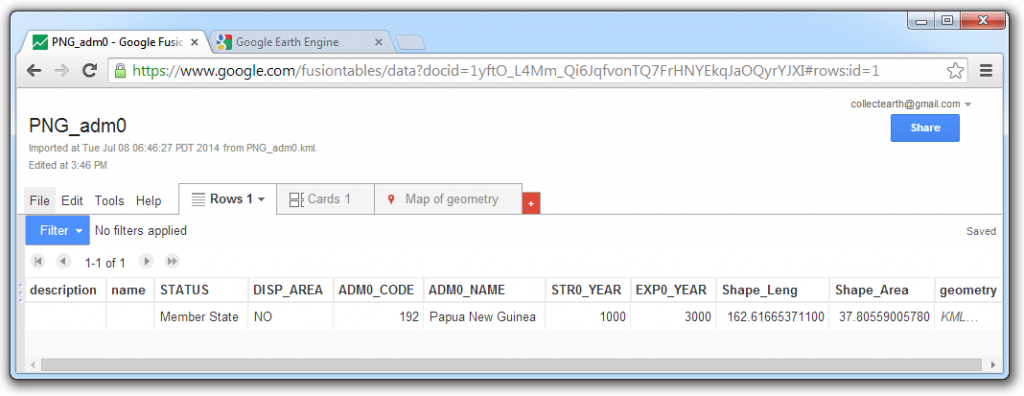Maximize the Chrome window

click(x=946, y=21)
